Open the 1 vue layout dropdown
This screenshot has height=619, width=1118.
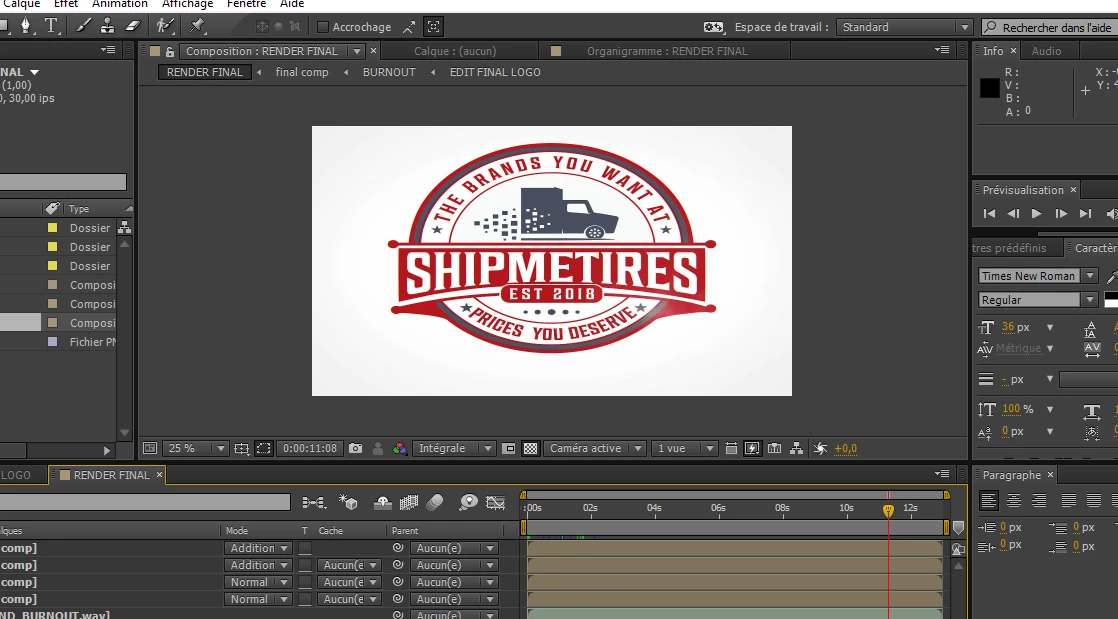[684, 449]
